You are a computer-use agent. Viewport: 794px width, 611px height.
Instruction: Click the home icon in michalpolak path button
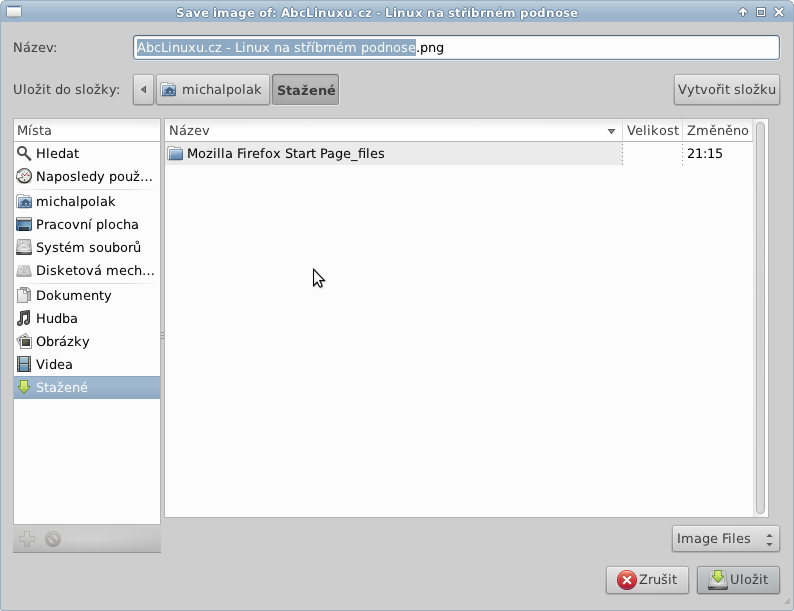(169, 90)
